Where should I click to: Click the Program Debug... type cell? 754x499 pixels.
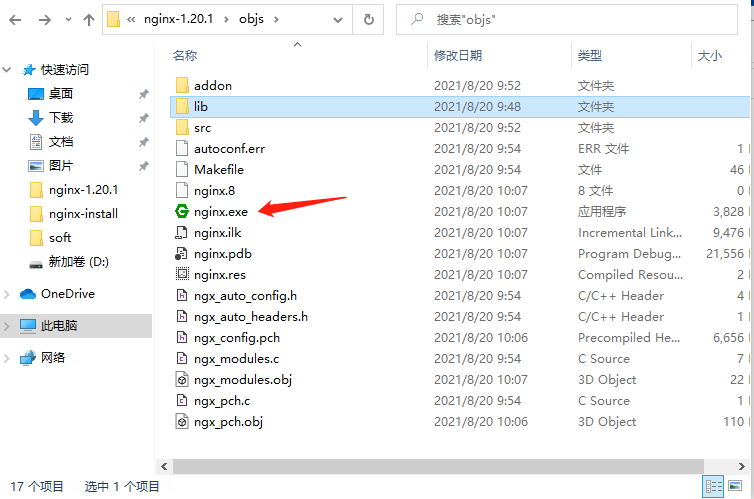pos(629,254)
